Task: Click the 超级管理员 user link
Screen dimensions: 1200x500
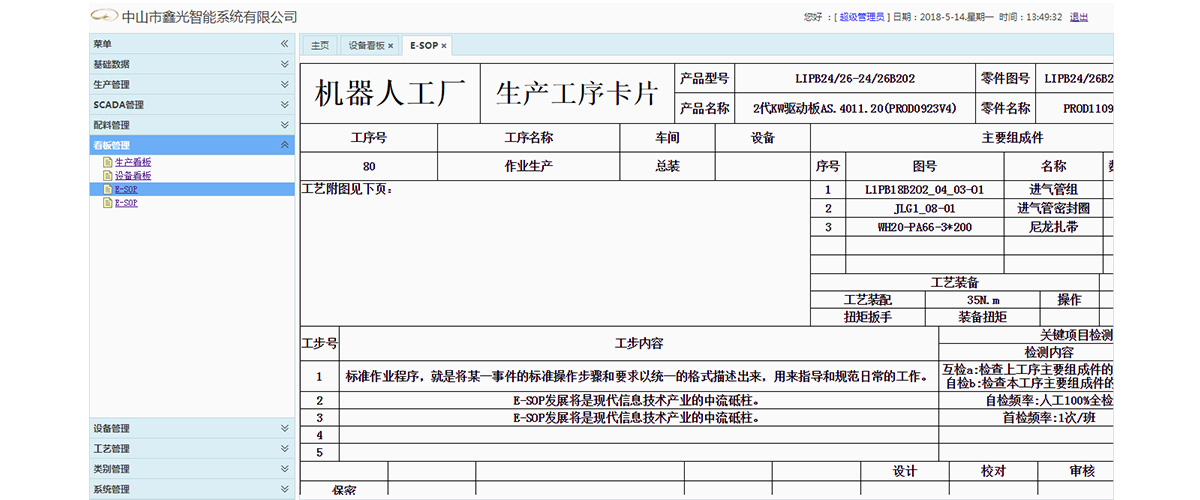Action: click(x=862, y=17)
